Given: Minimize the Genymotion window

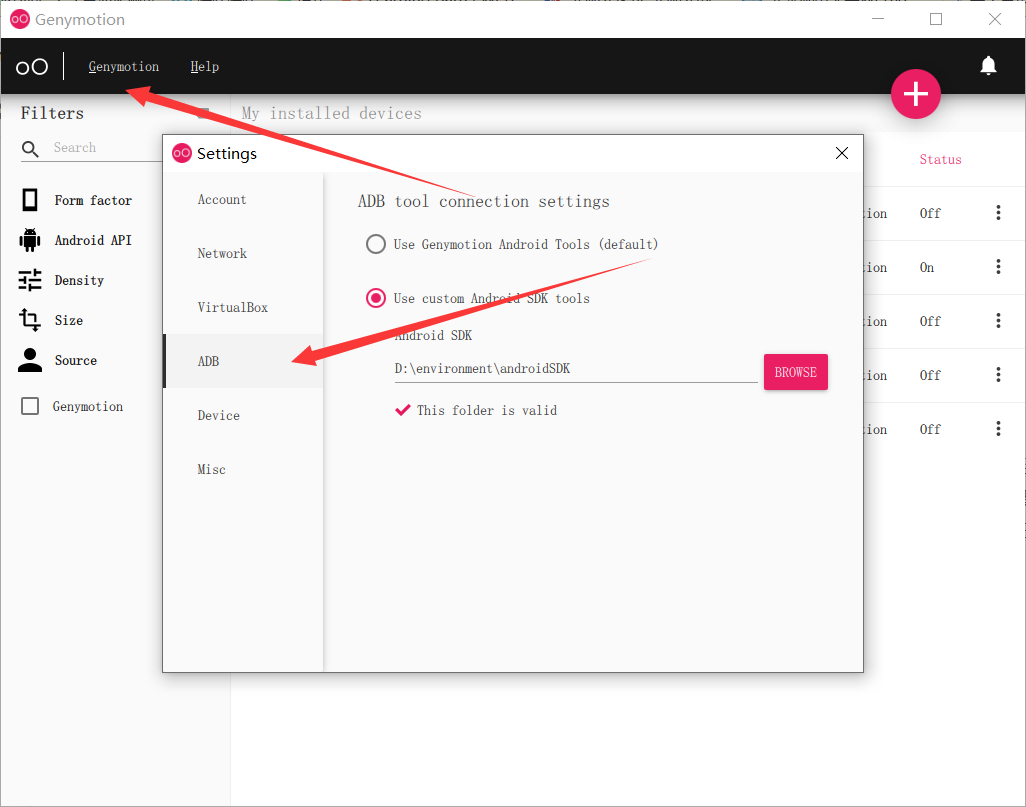Looking at the screenshot, I should pyautogui.click(x=877, y=19).
